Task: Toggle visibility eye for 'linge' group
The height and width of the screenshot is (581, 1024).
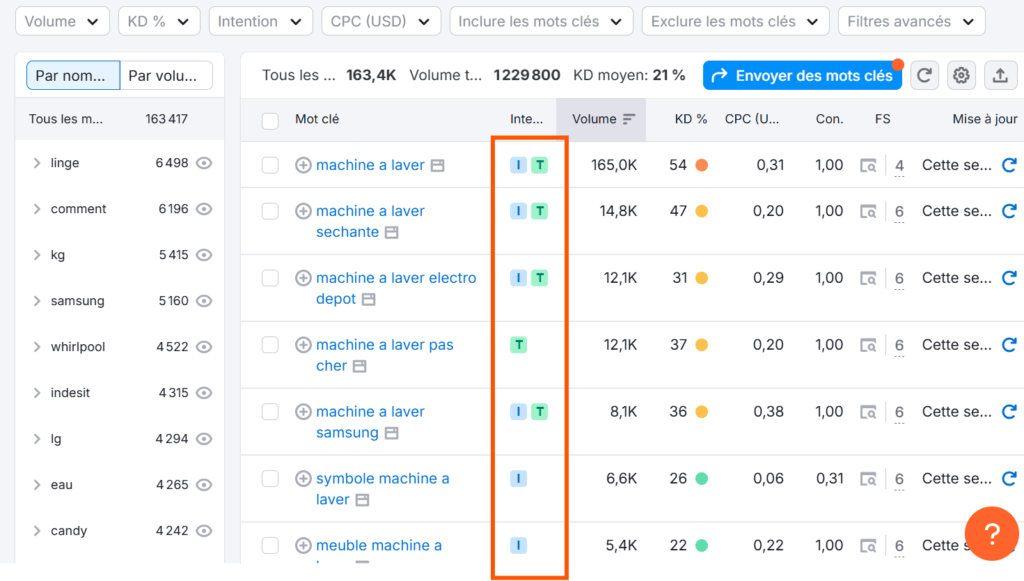Action: pyautogui.click(x=204, y=163)
